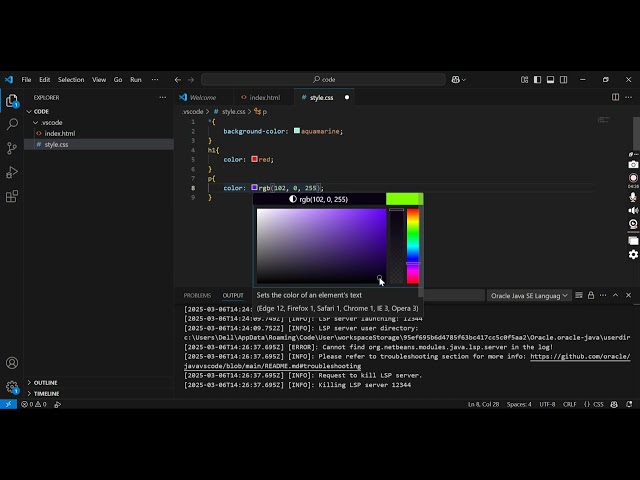Open the errors and warnings status item
The height and width of the screenshot is (480, 640).
[x=33, y=404]
